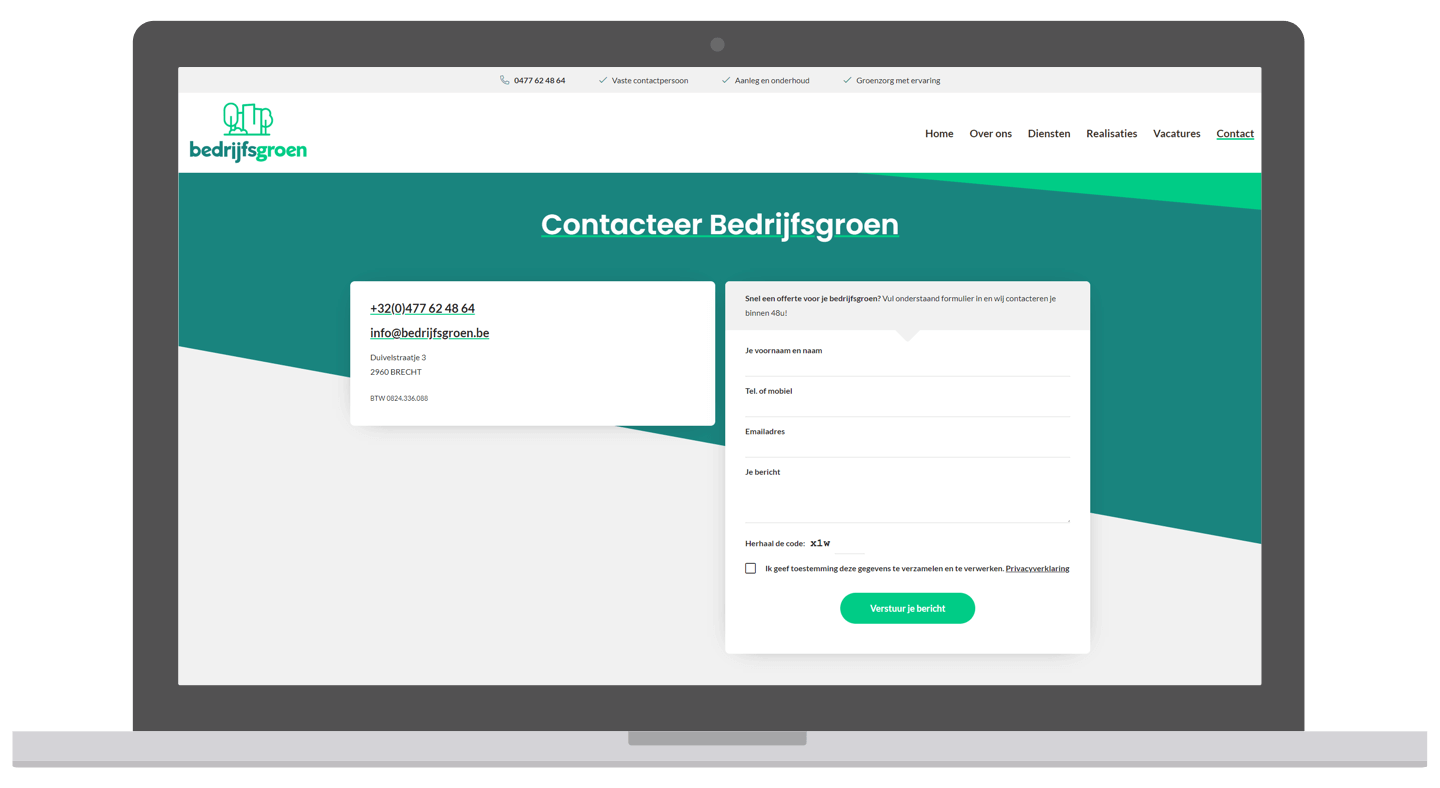Click the Emailadres input field
The height and width of the screenshot is (788, 1440).
click(907, 447)
